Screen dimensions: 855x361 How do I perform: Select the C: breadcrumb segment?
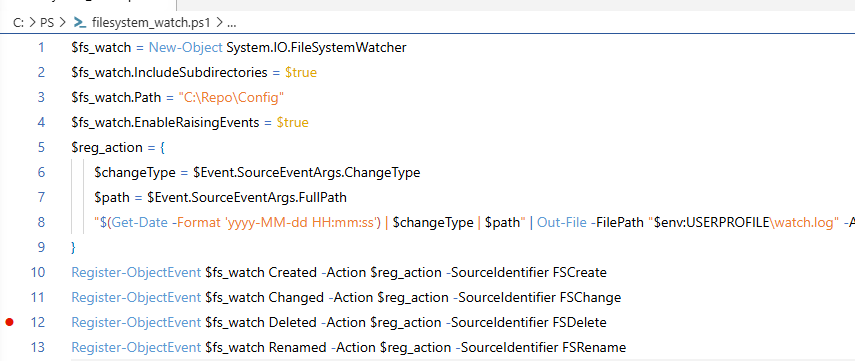tap(18, 23)
